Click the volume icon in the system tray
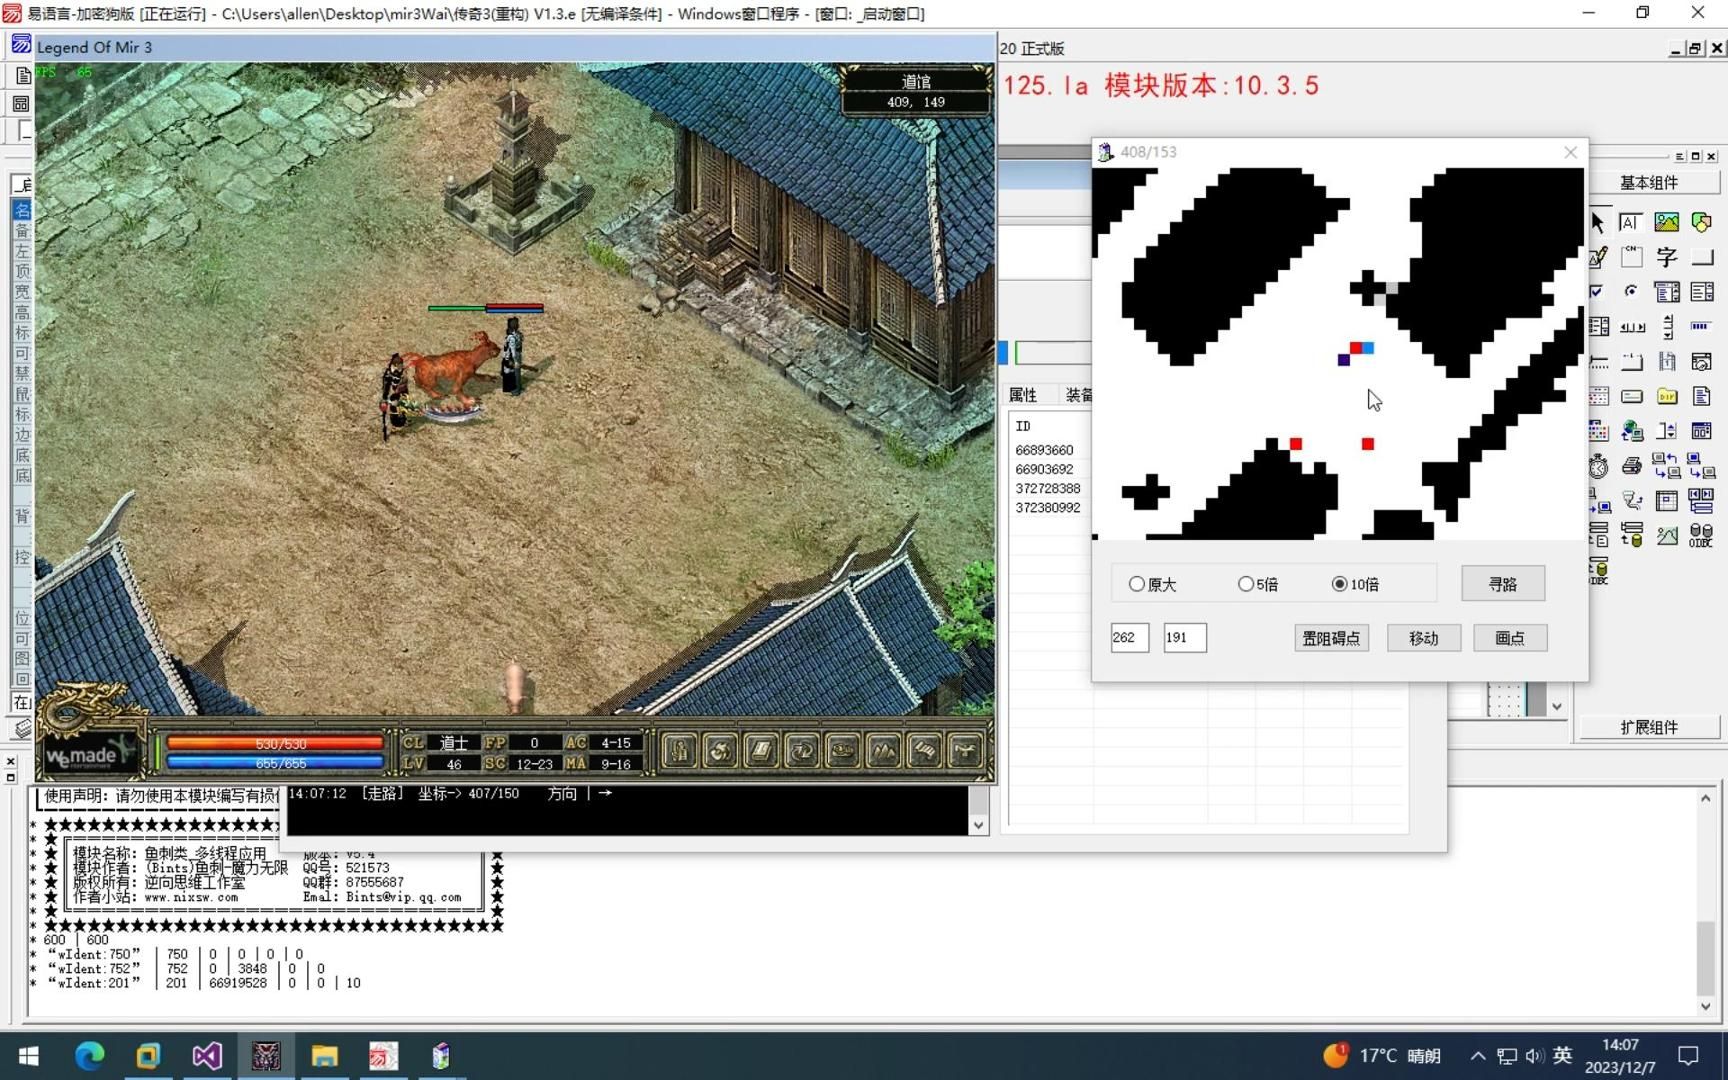 pos(1534,1056)
